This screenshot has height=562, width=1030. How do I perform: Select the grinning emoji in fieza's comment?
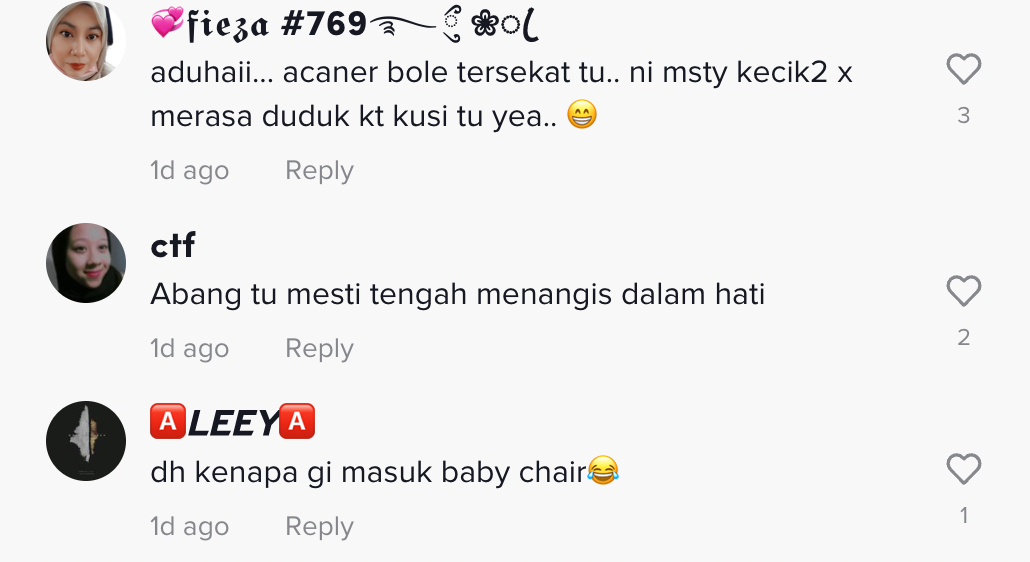coord(582,114)
